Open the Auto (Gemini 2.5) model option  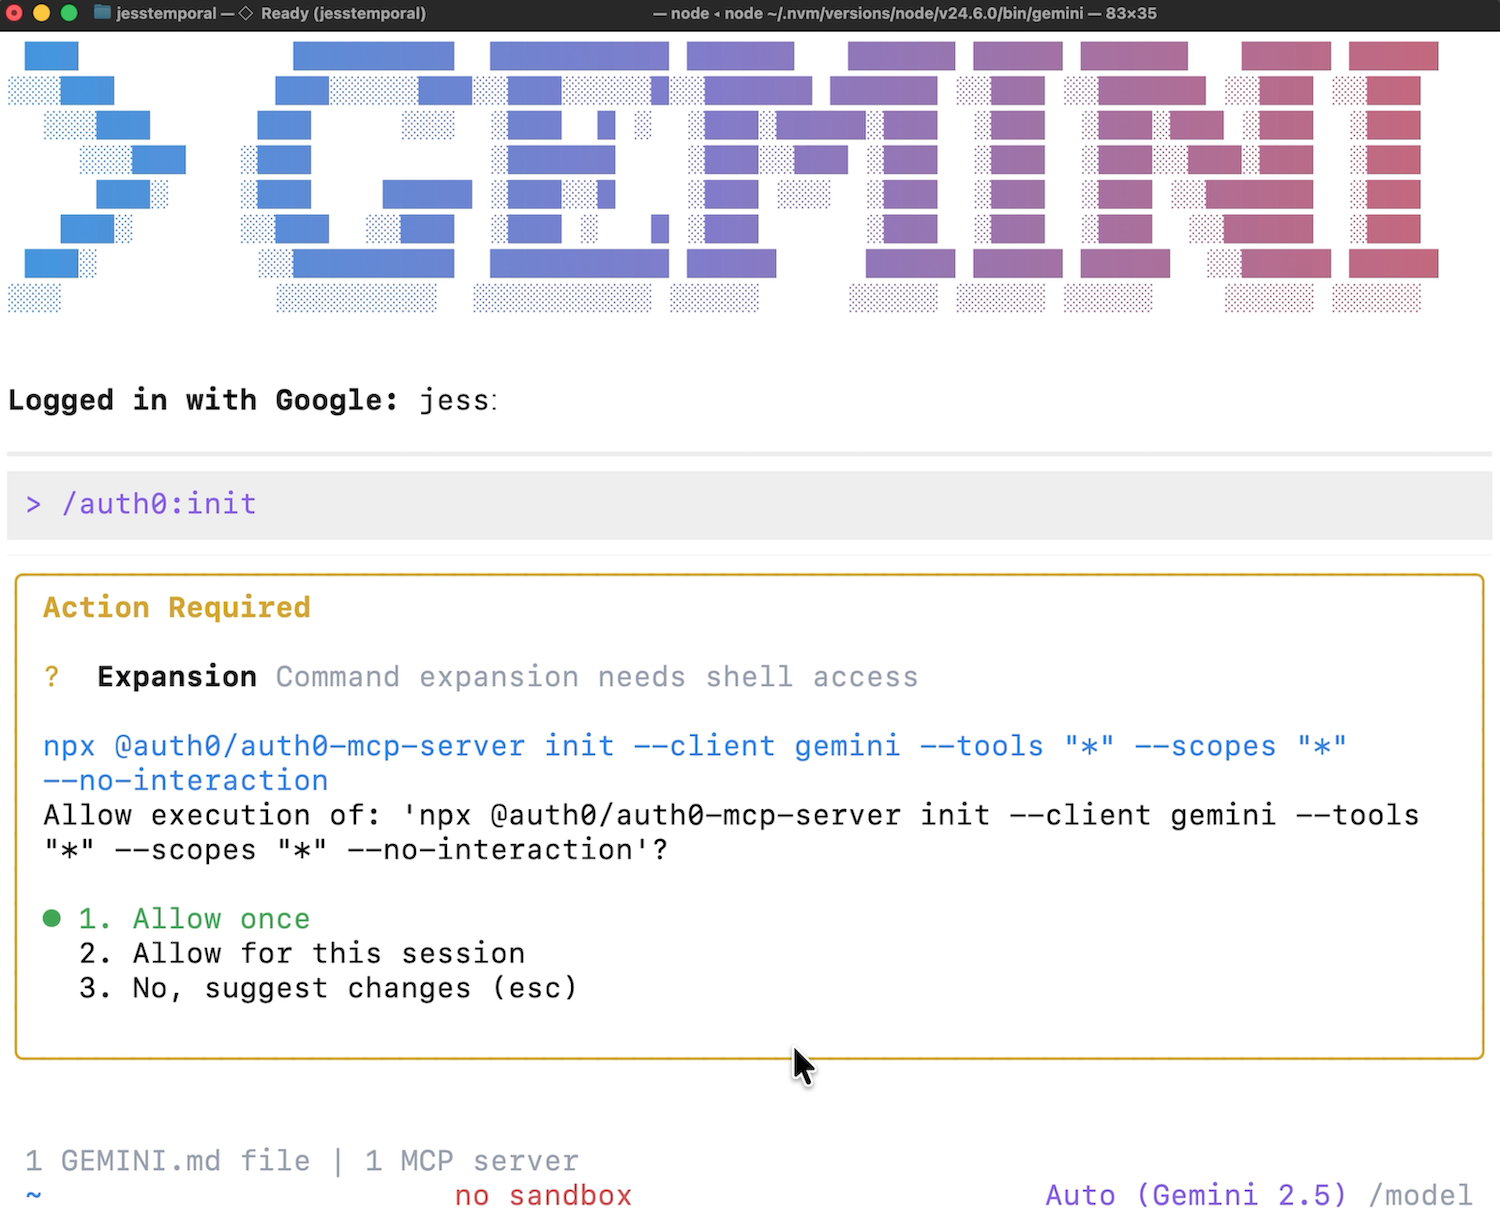[1196, 1195]
